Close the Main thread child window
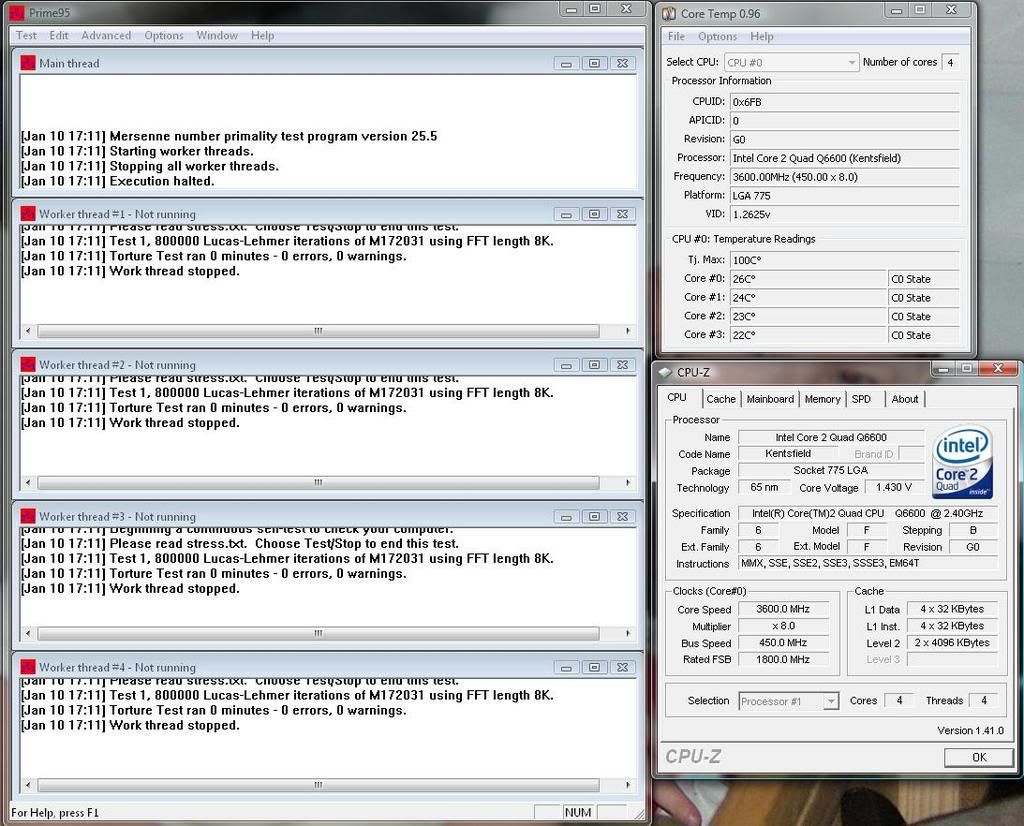The width and height of the screenshot is (1024, 826). point(622,63)
